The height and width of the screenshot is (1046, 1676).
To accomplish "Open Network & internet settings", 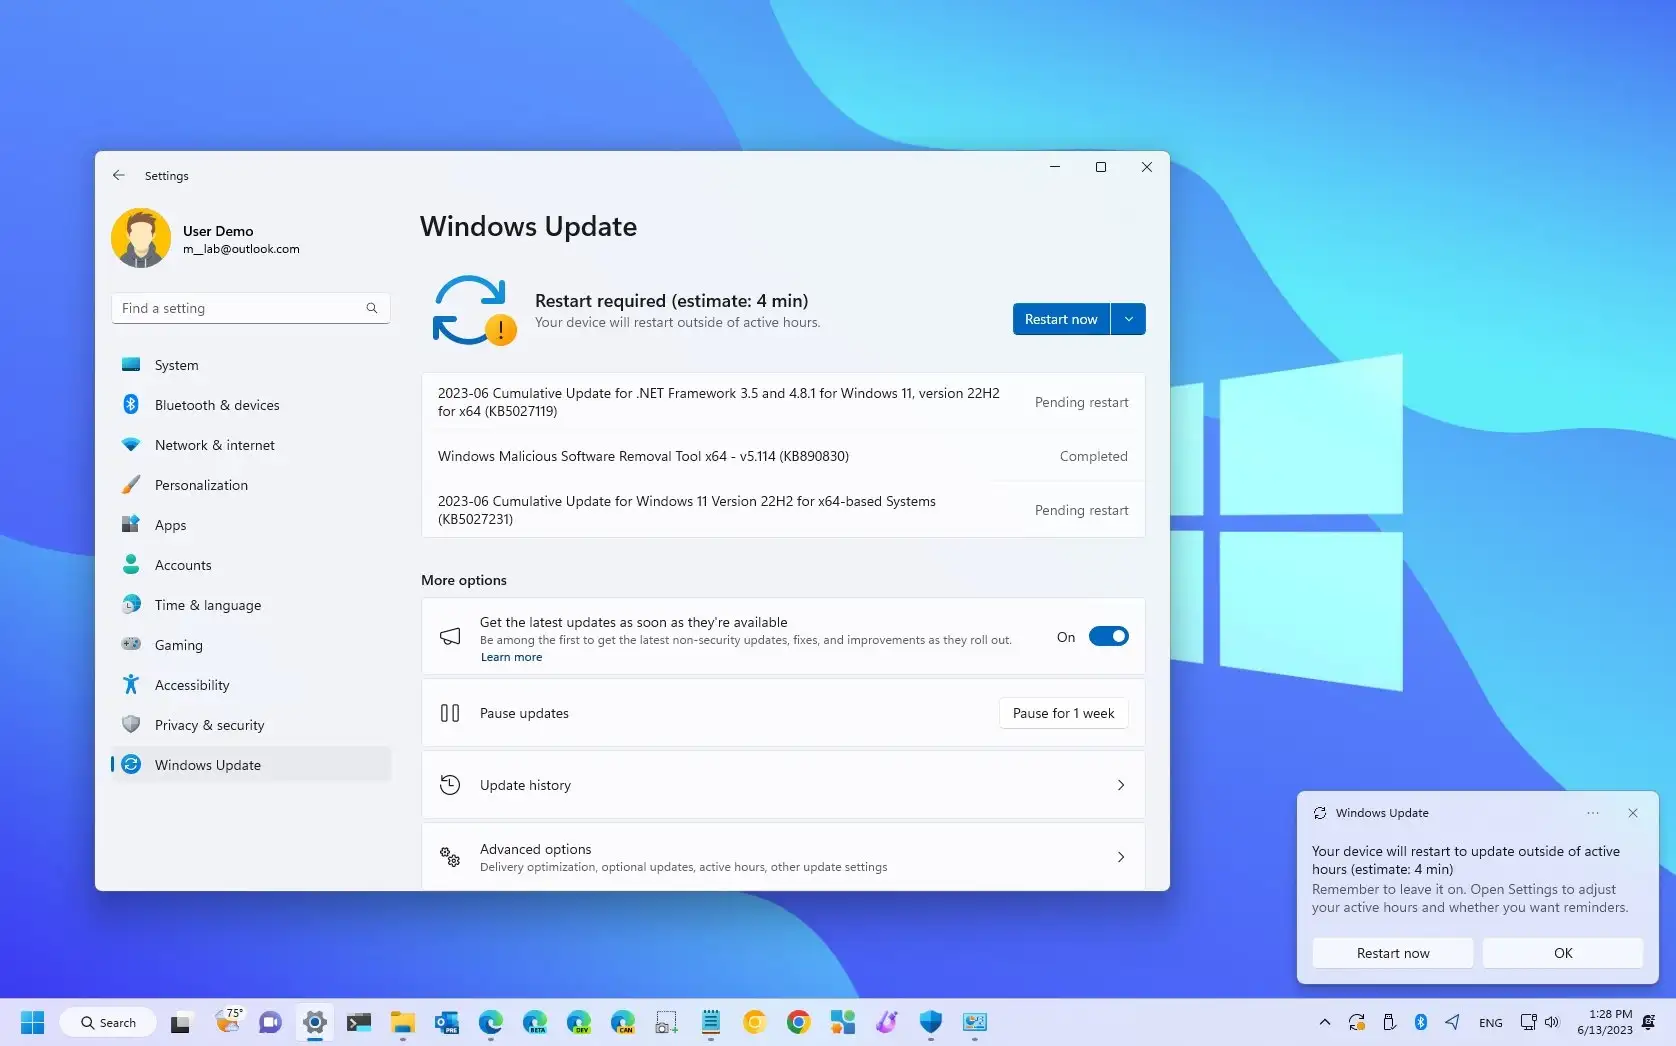I will tap(132, 444).
